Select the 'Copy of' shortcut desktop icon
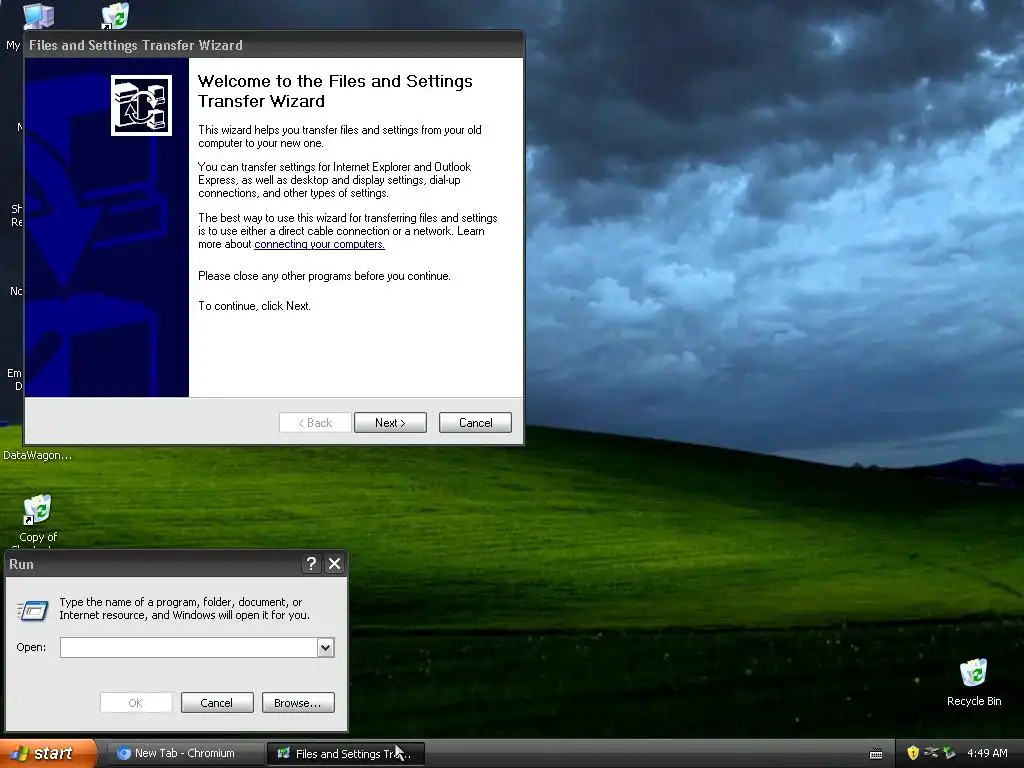The width and height of the screenshot is (1024, 768). point(38,520)
